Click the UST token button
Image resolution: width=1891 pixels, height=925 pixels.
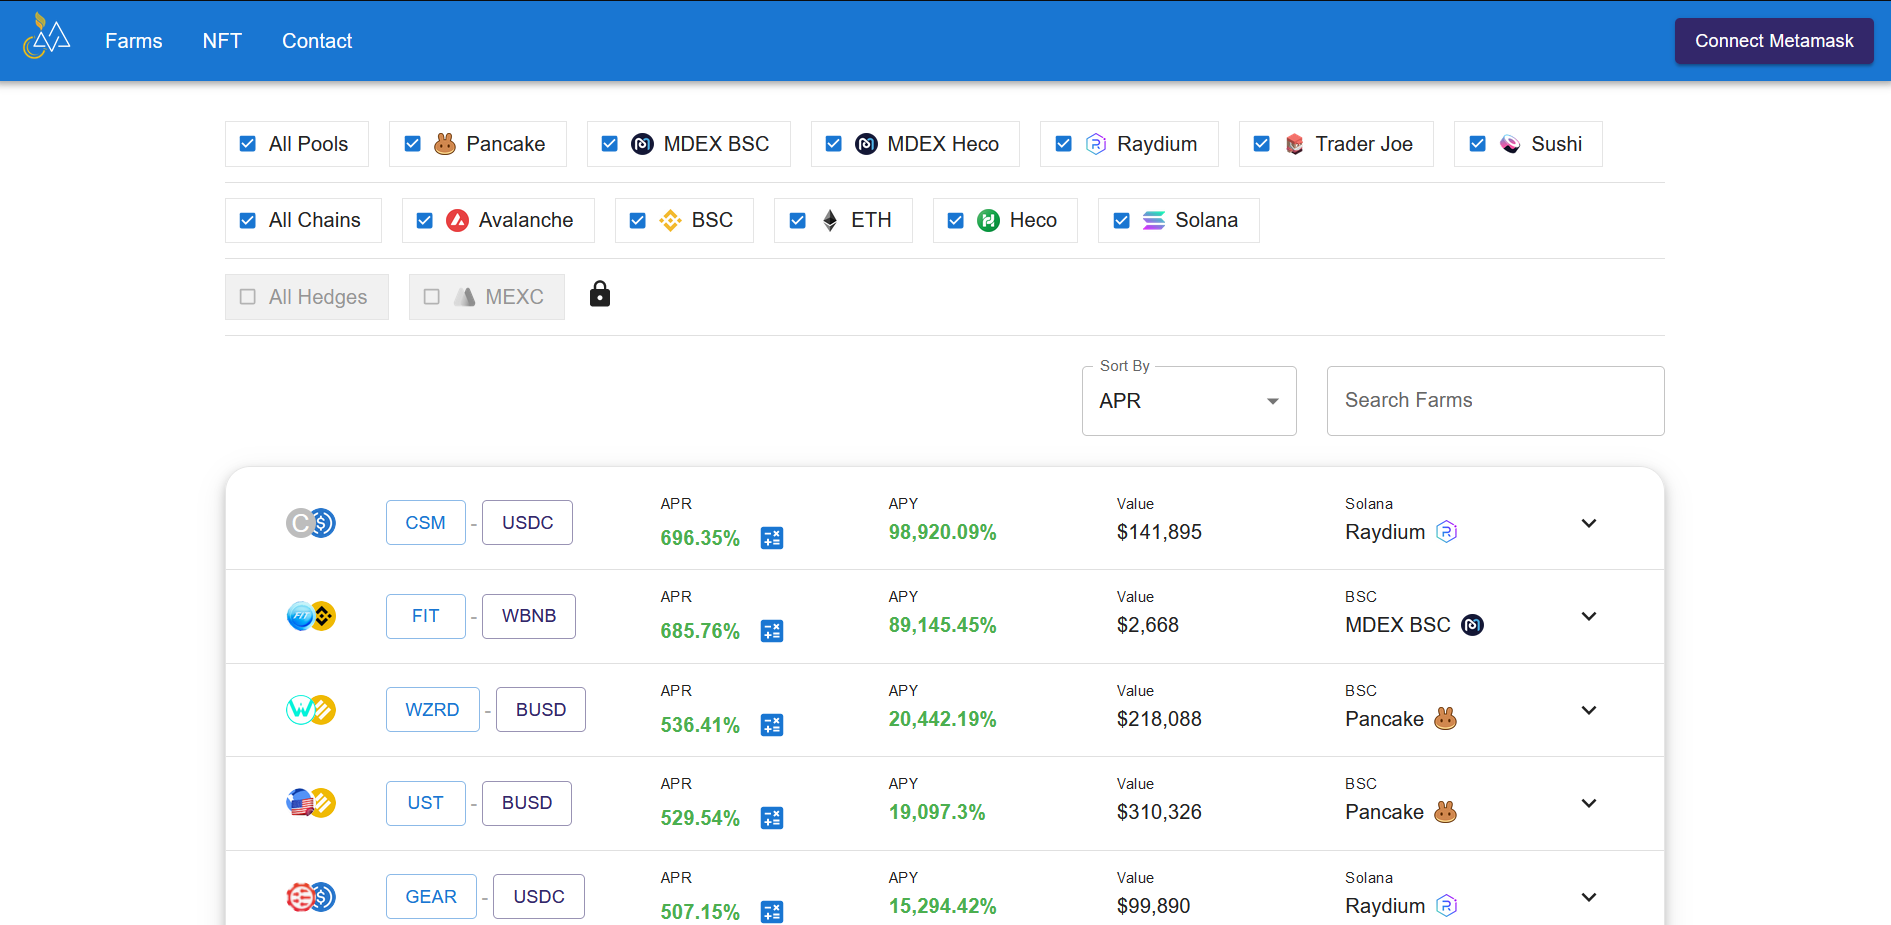coord(426,803)
